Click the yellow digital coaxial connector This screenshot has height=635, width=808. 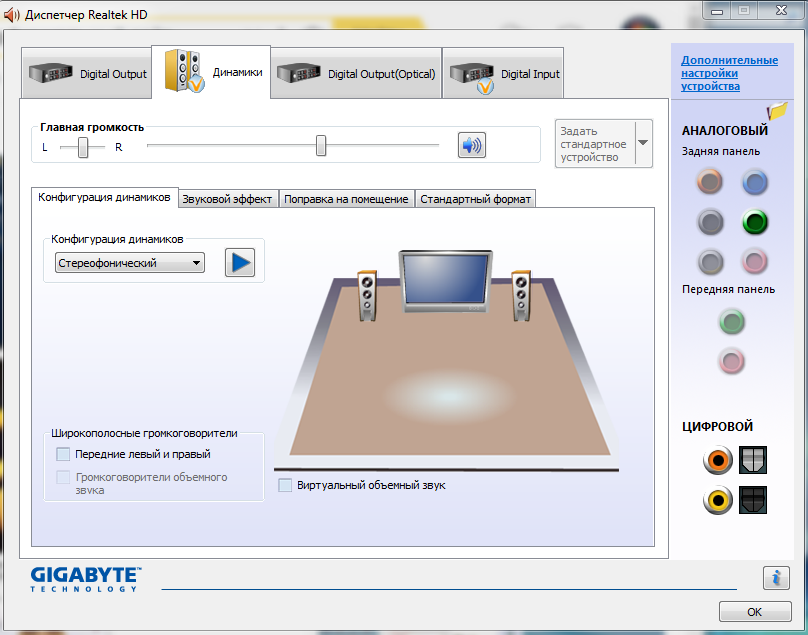click(x=718, y=499)
